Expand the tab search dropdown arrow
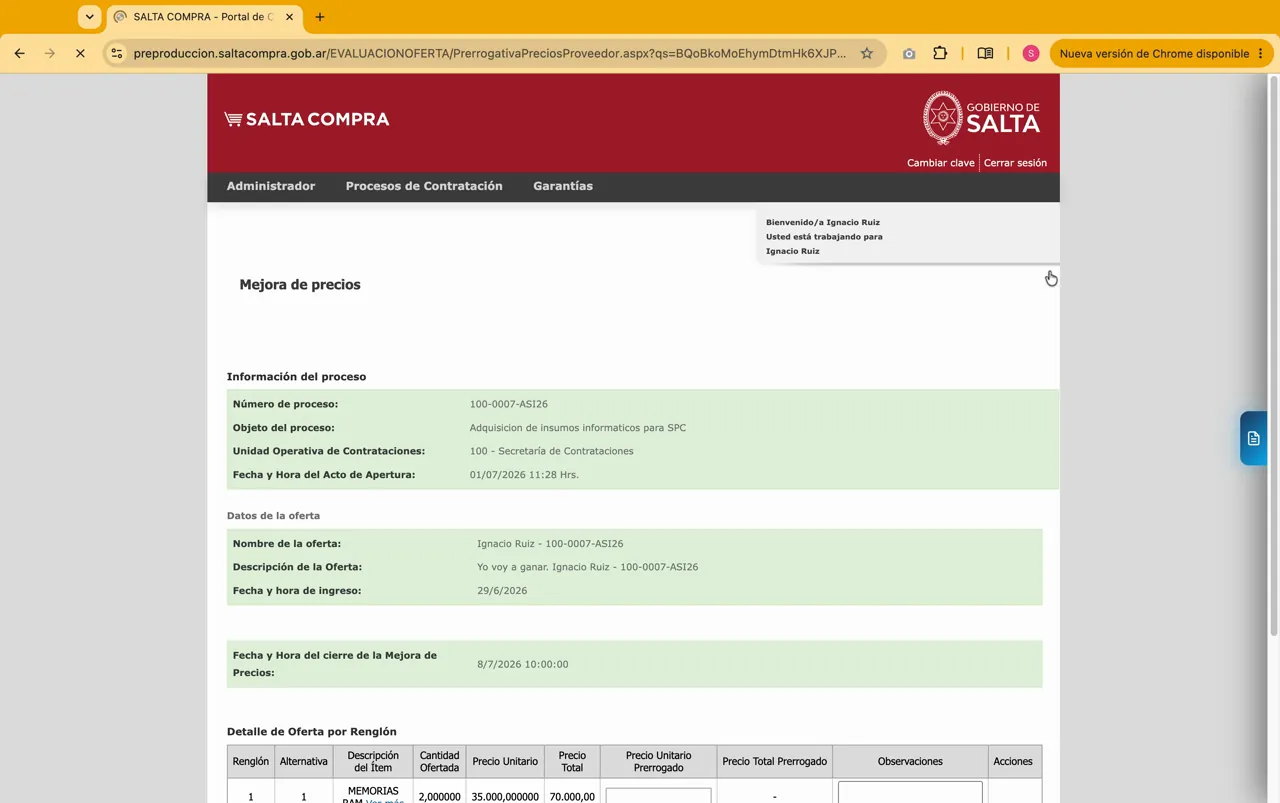The width and height of the screenshot is (1280, 803). [x=90, y=17]
